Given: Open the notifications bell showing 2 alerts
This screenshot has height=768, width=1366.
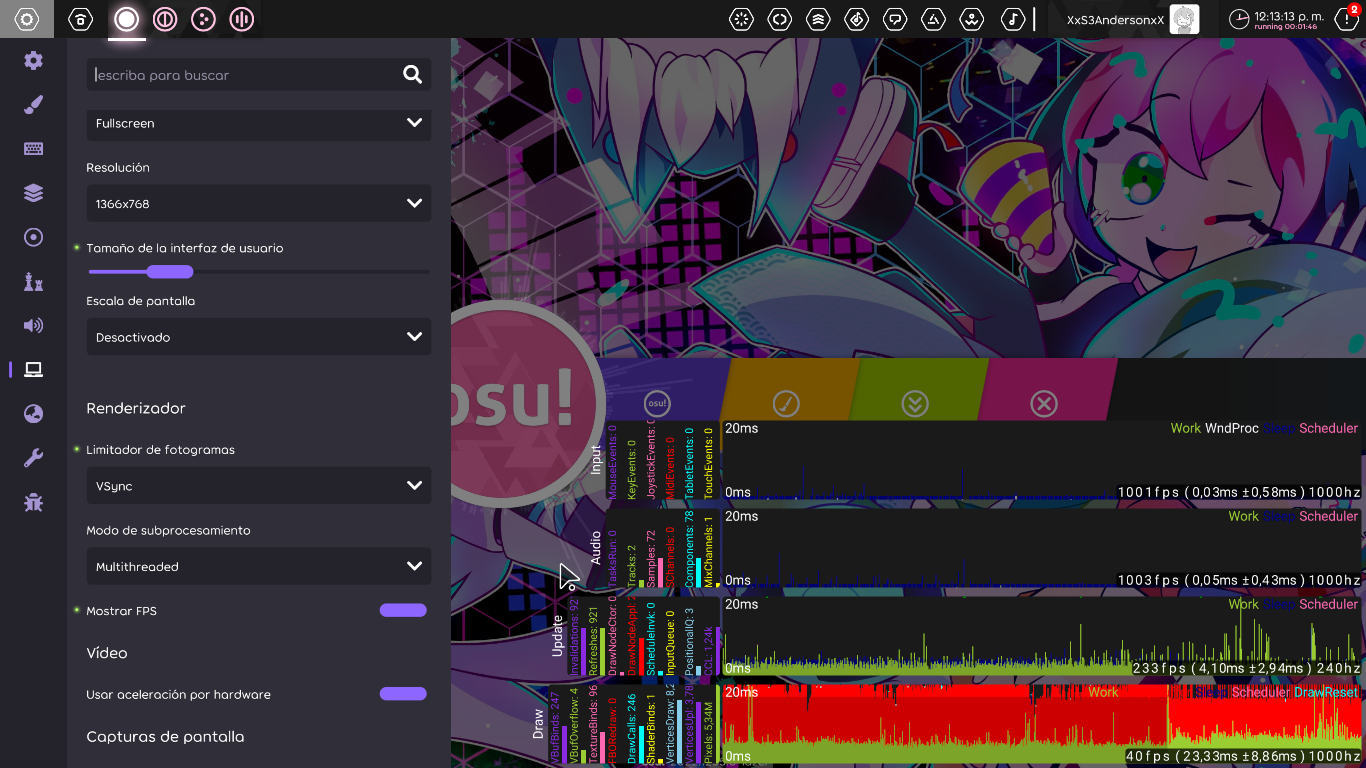Looking at the screenshot, I should [1347, 18].
